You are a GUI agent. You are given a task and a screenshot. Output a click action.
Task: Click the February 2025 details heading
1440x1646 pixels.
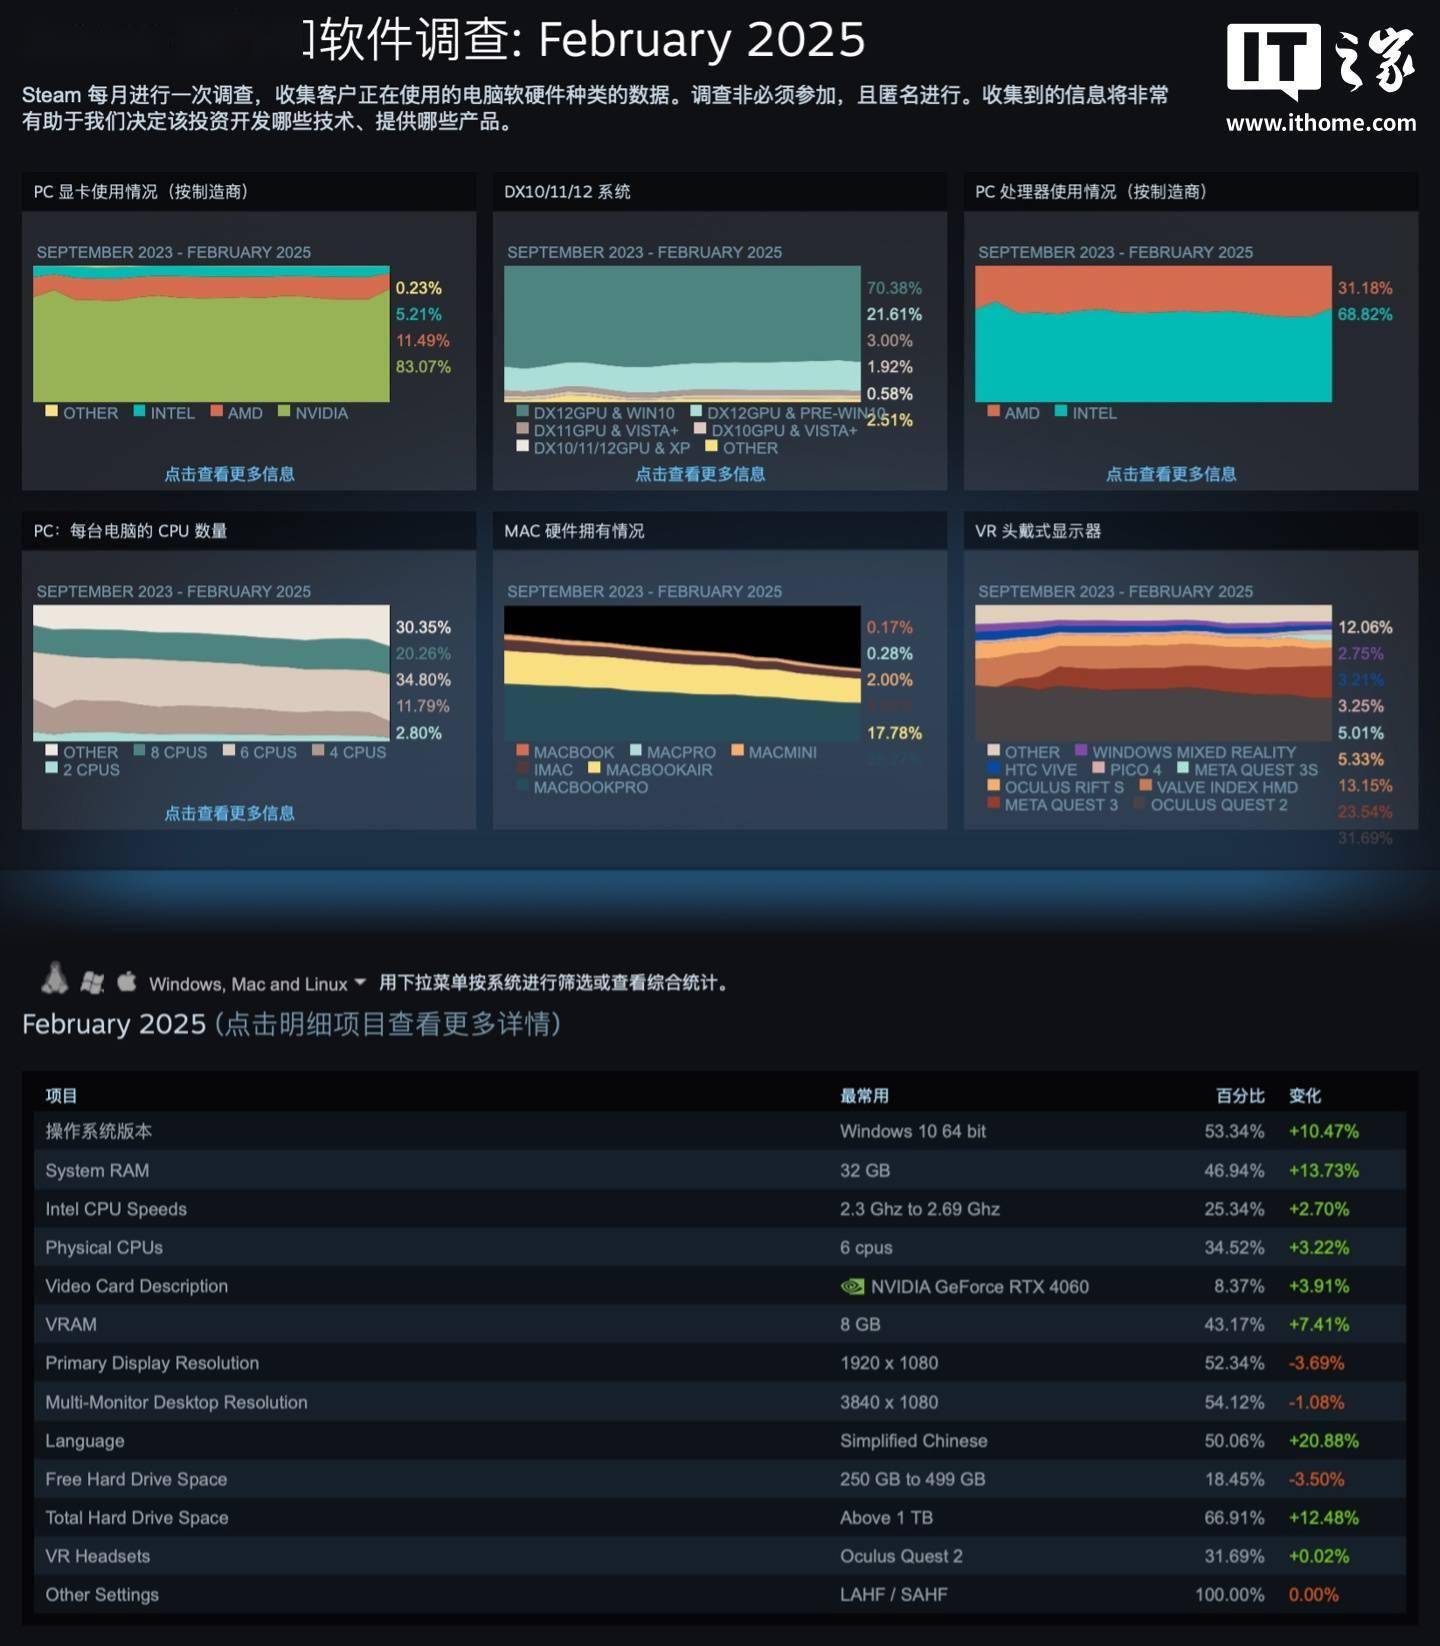click(291, 1024)
